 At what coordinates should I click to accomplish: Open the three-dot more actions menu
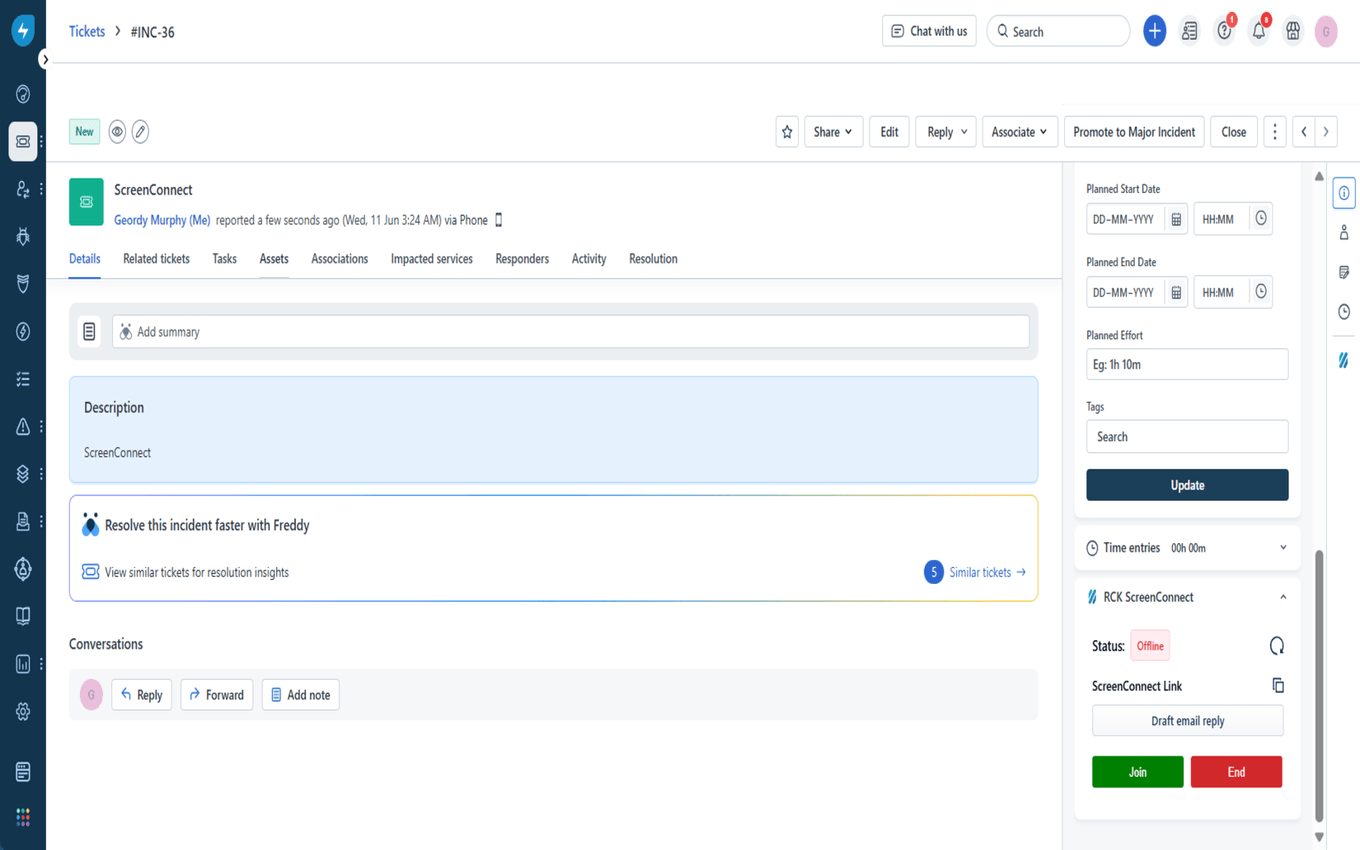[x=1274, y=132]
